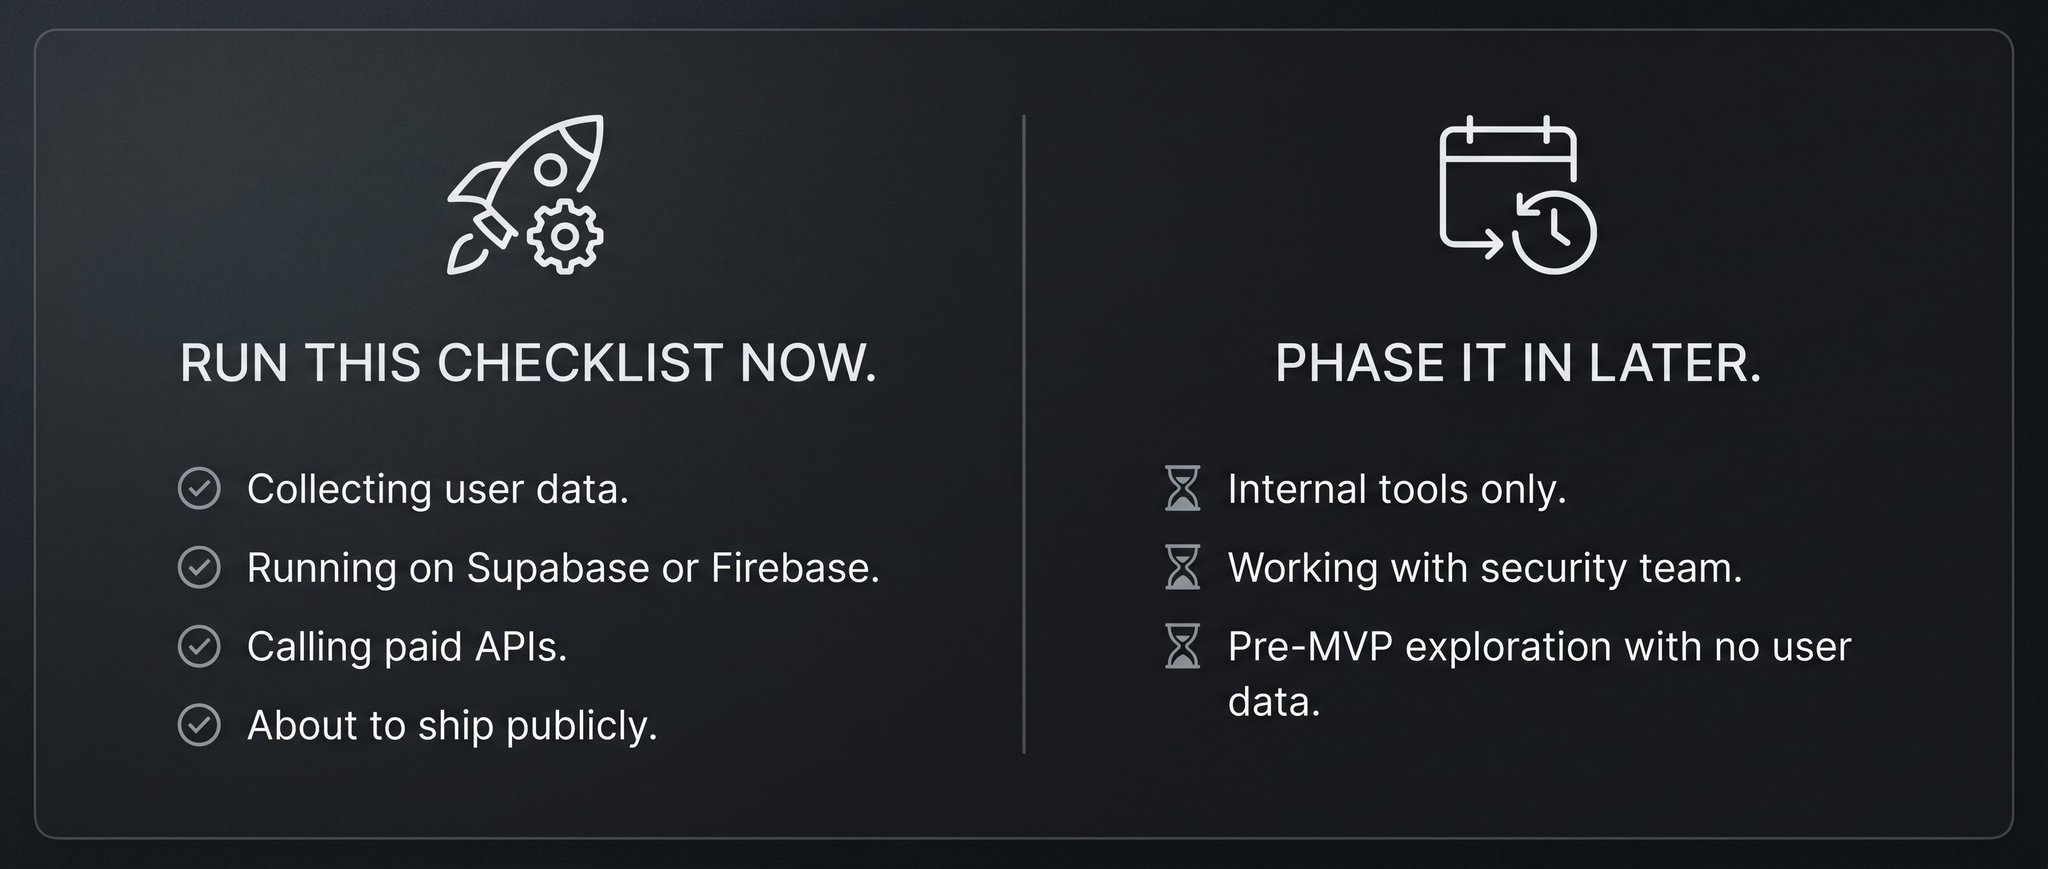
Task: Click the hourglass next to Pre-MVP exploration
Action: coord(1183,646)
